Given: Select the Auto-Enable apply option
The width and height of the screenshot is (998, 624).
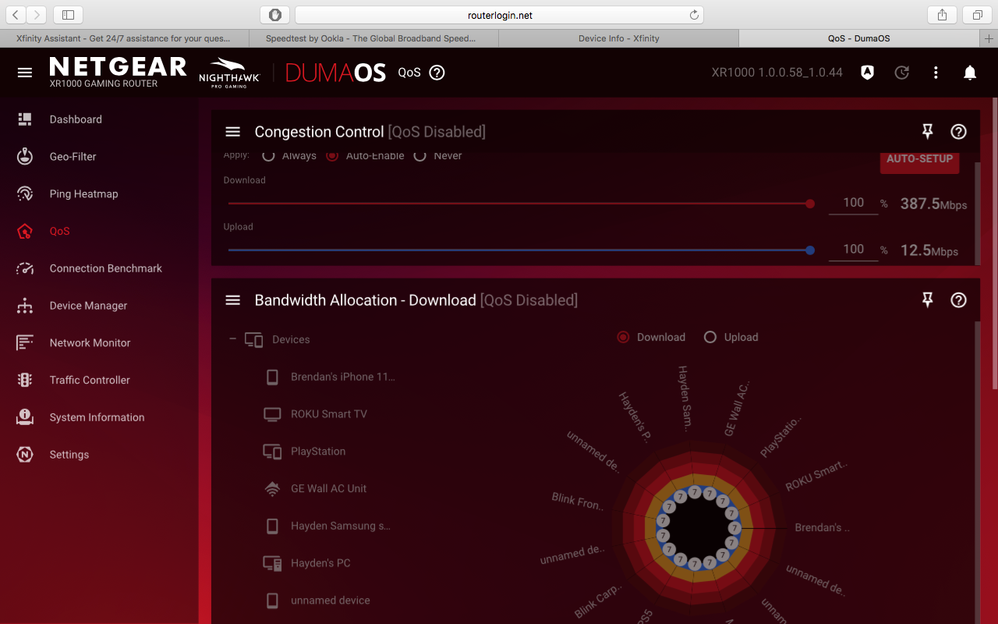Looking at the screenshot, I should click(332, 155).
